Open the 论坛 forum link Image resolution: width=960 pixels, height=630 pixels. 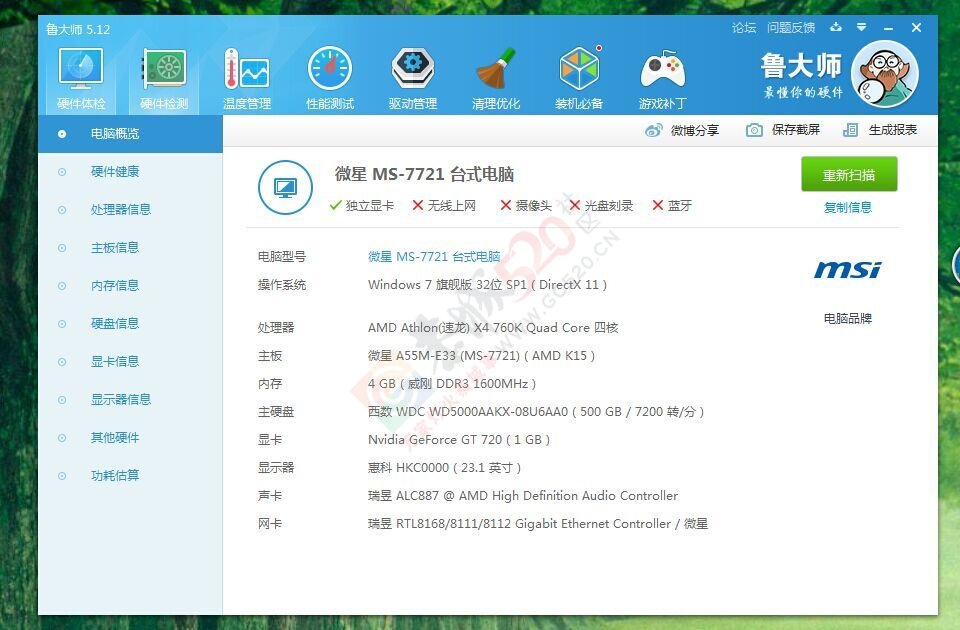(744, 28)
